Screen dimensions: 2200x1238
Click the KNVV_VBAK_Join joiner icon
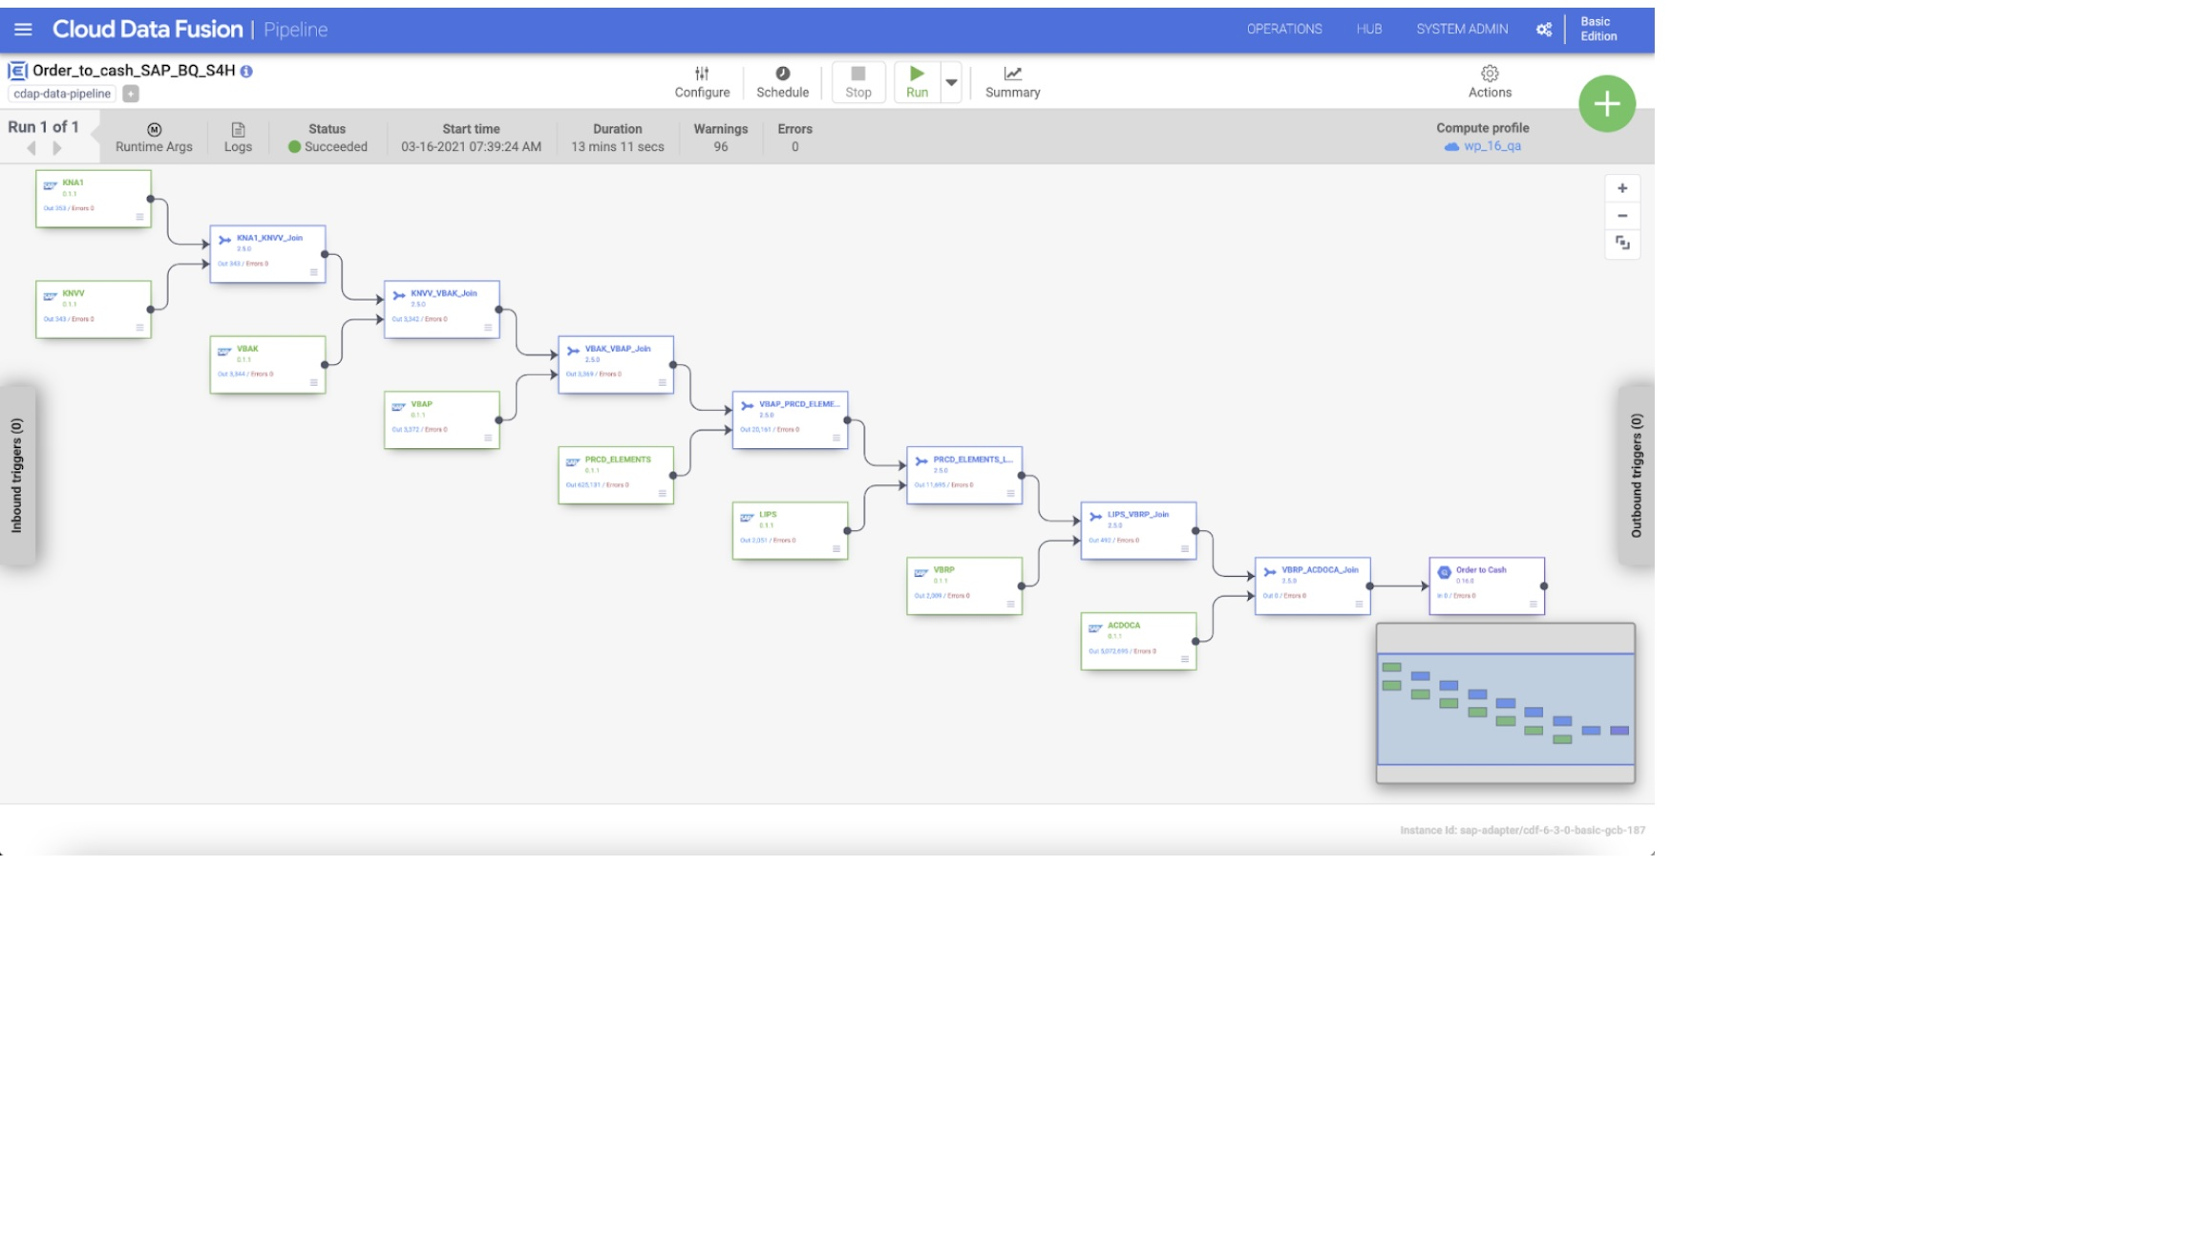coord(399,296)
